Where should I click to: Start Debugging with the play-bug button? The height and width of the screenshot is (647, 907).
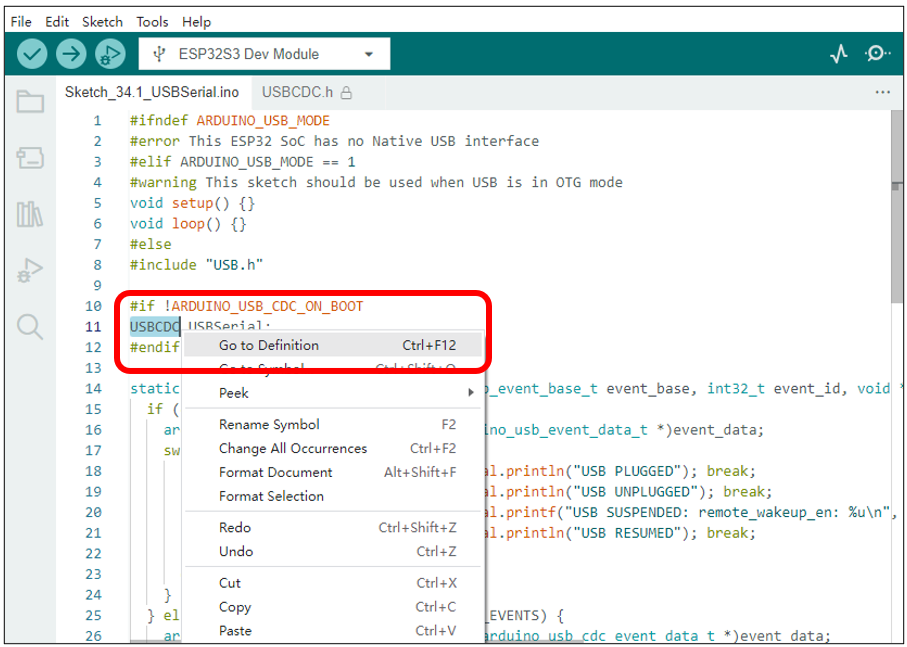pyautogui.click(x=110, y=54)
